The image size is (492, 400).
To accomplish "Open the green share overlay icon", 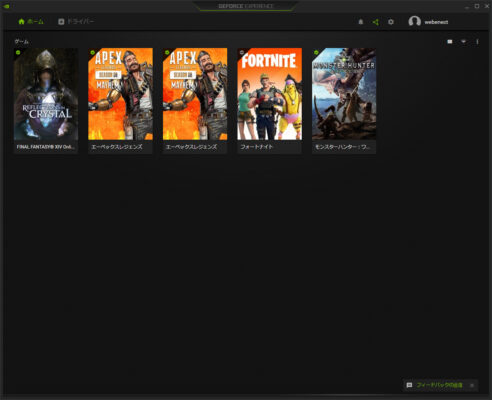I will click(x=376, y=22).
